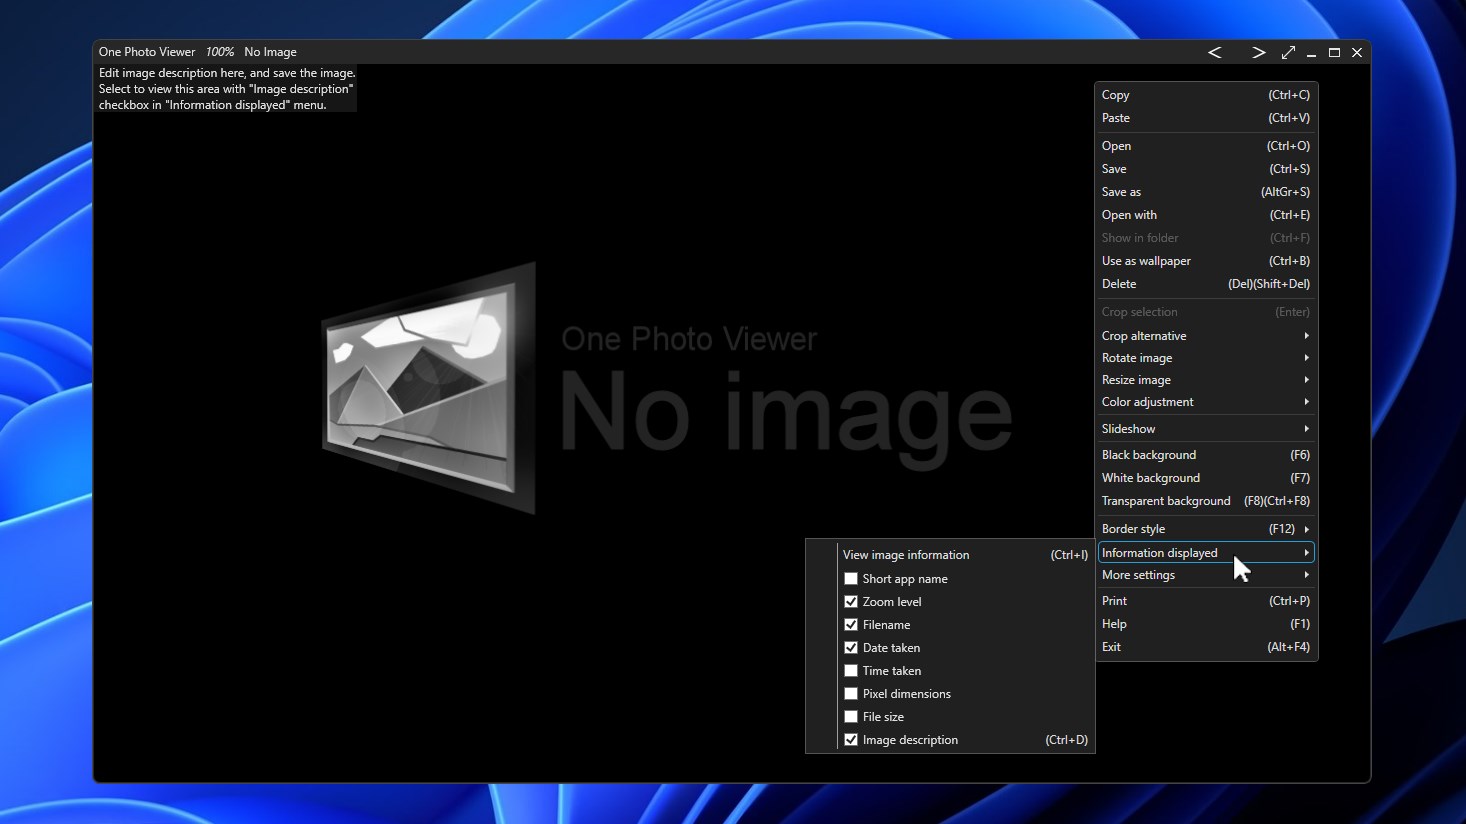Click View image information
The image size is (1466, 824).
pos(906,554)
